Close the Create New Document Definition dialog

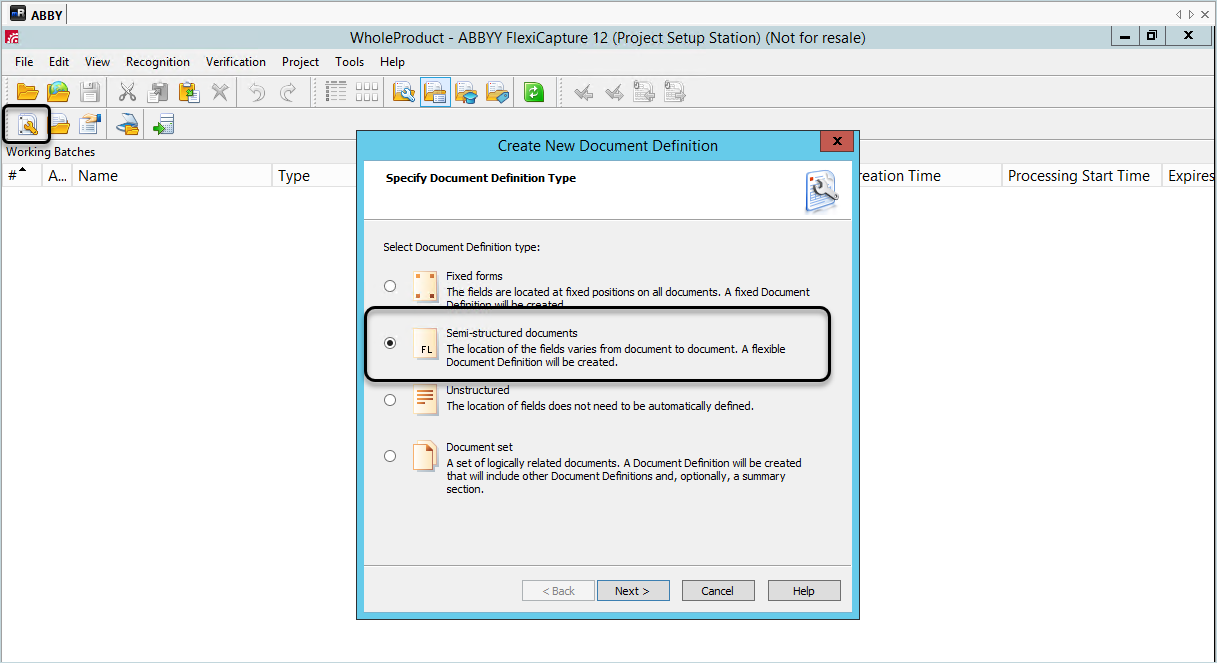click(837, 142)
